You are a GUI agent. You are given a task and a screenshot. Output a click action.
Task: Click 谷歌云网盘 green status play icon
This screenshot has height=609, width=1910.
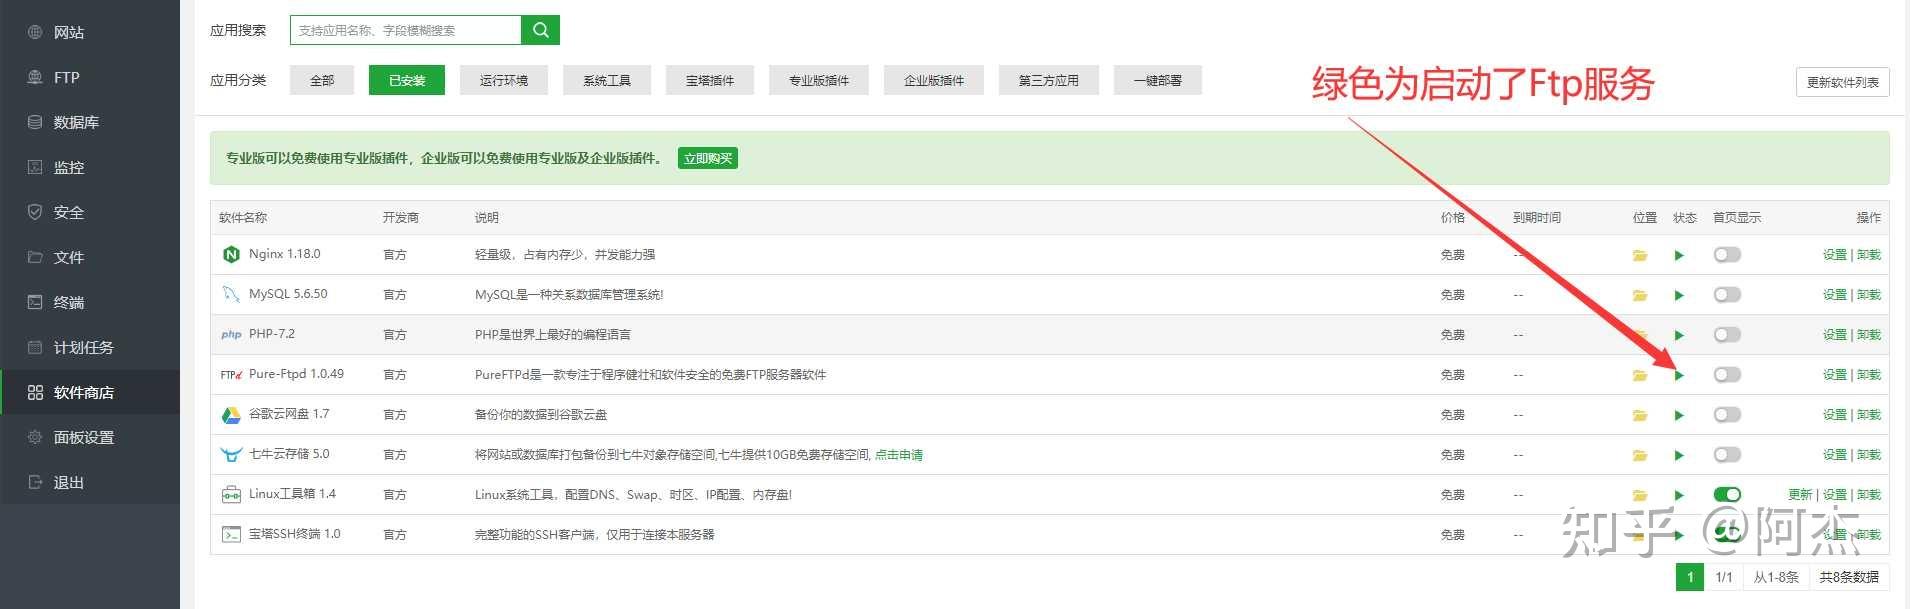coord(1679,415)
